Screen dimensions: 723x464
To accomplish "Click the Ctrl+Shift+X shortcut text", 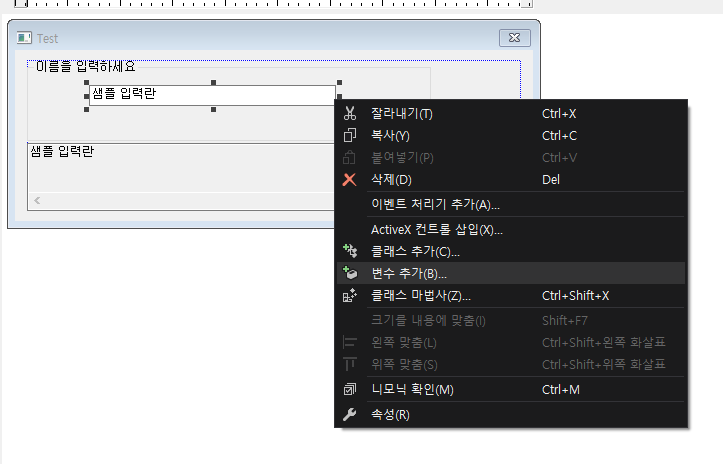I will 575,295.
